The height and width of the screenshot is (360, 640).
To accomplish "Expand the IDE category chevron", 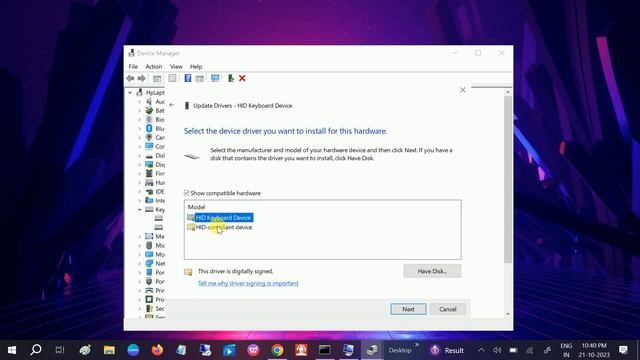I will [139, 191].
